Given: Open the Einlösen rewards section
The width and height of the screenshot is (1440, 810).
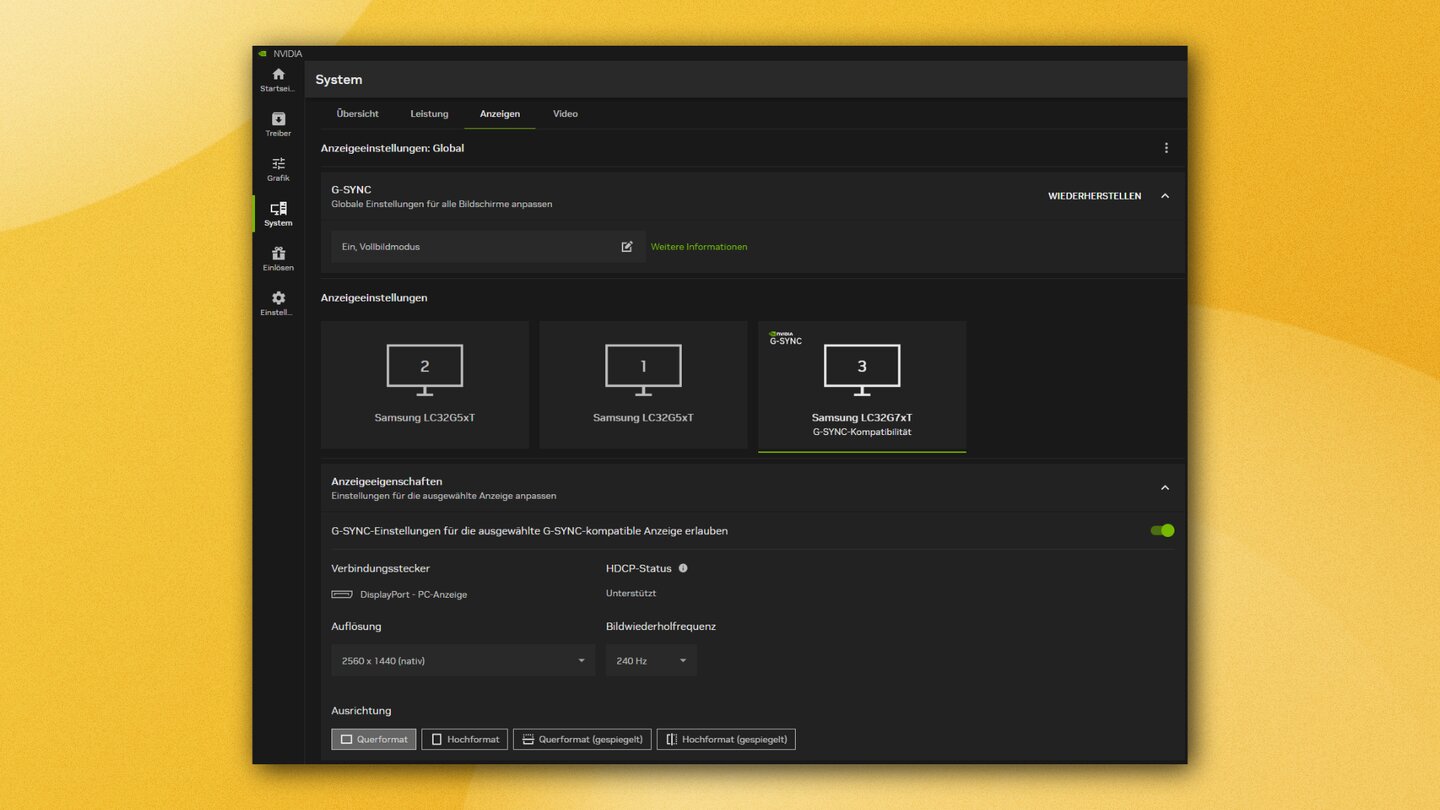Looking at the screenshot, I should pyautogui.click(x=277, y=258).
